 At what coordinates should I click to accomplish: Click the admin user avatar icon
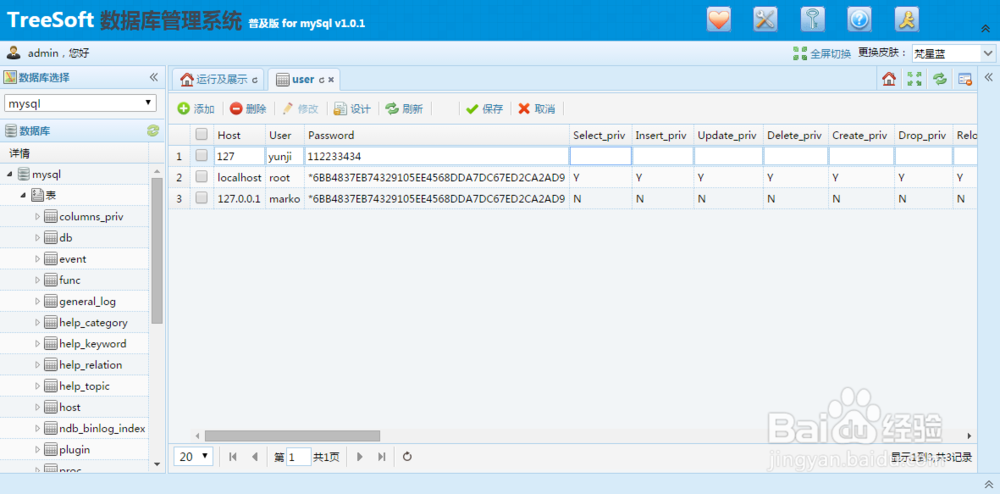coord(13,52)
